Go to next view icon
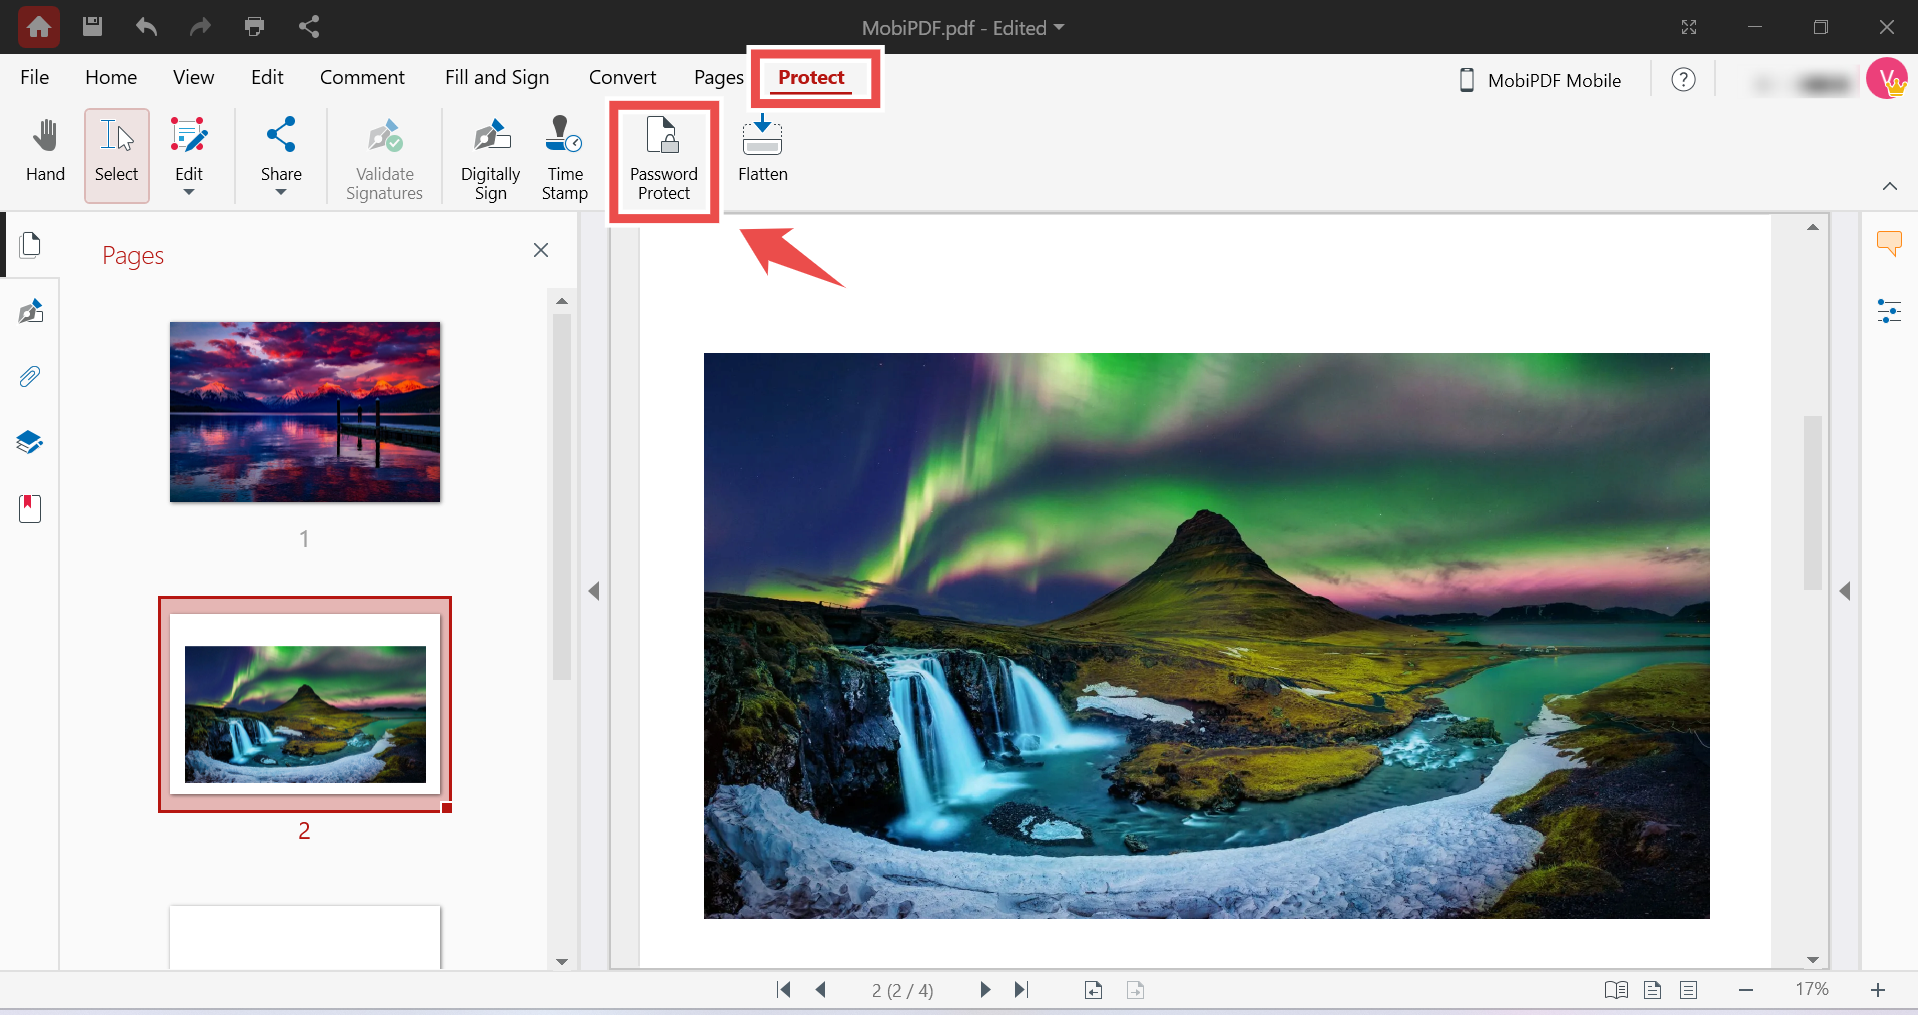1918x1015 pixels. tap(1135, 990)
